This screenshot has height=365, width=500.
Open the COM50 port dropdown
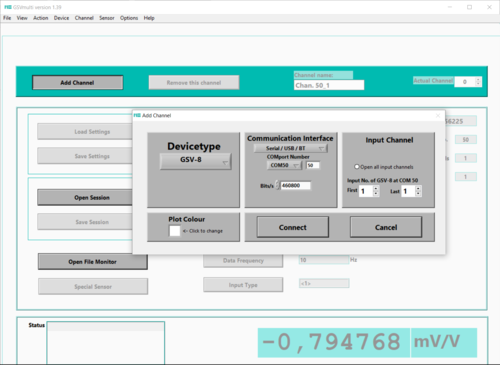point(284,165)
